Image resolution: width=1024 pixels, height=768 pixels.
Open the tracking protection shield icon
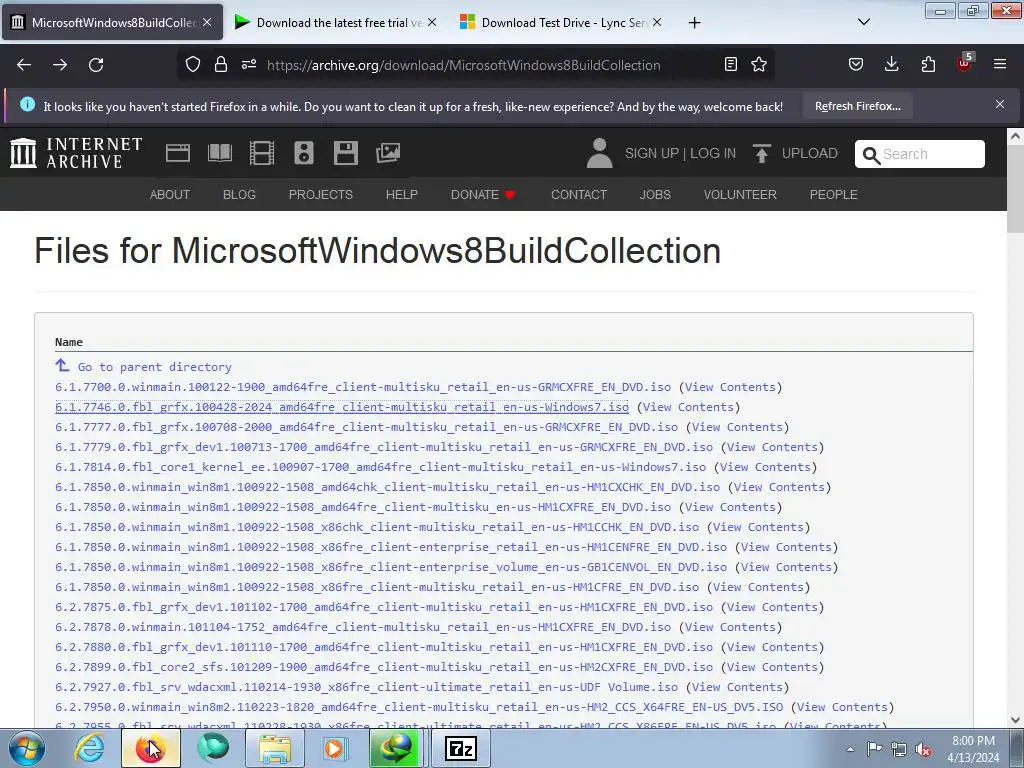point(193,64)
